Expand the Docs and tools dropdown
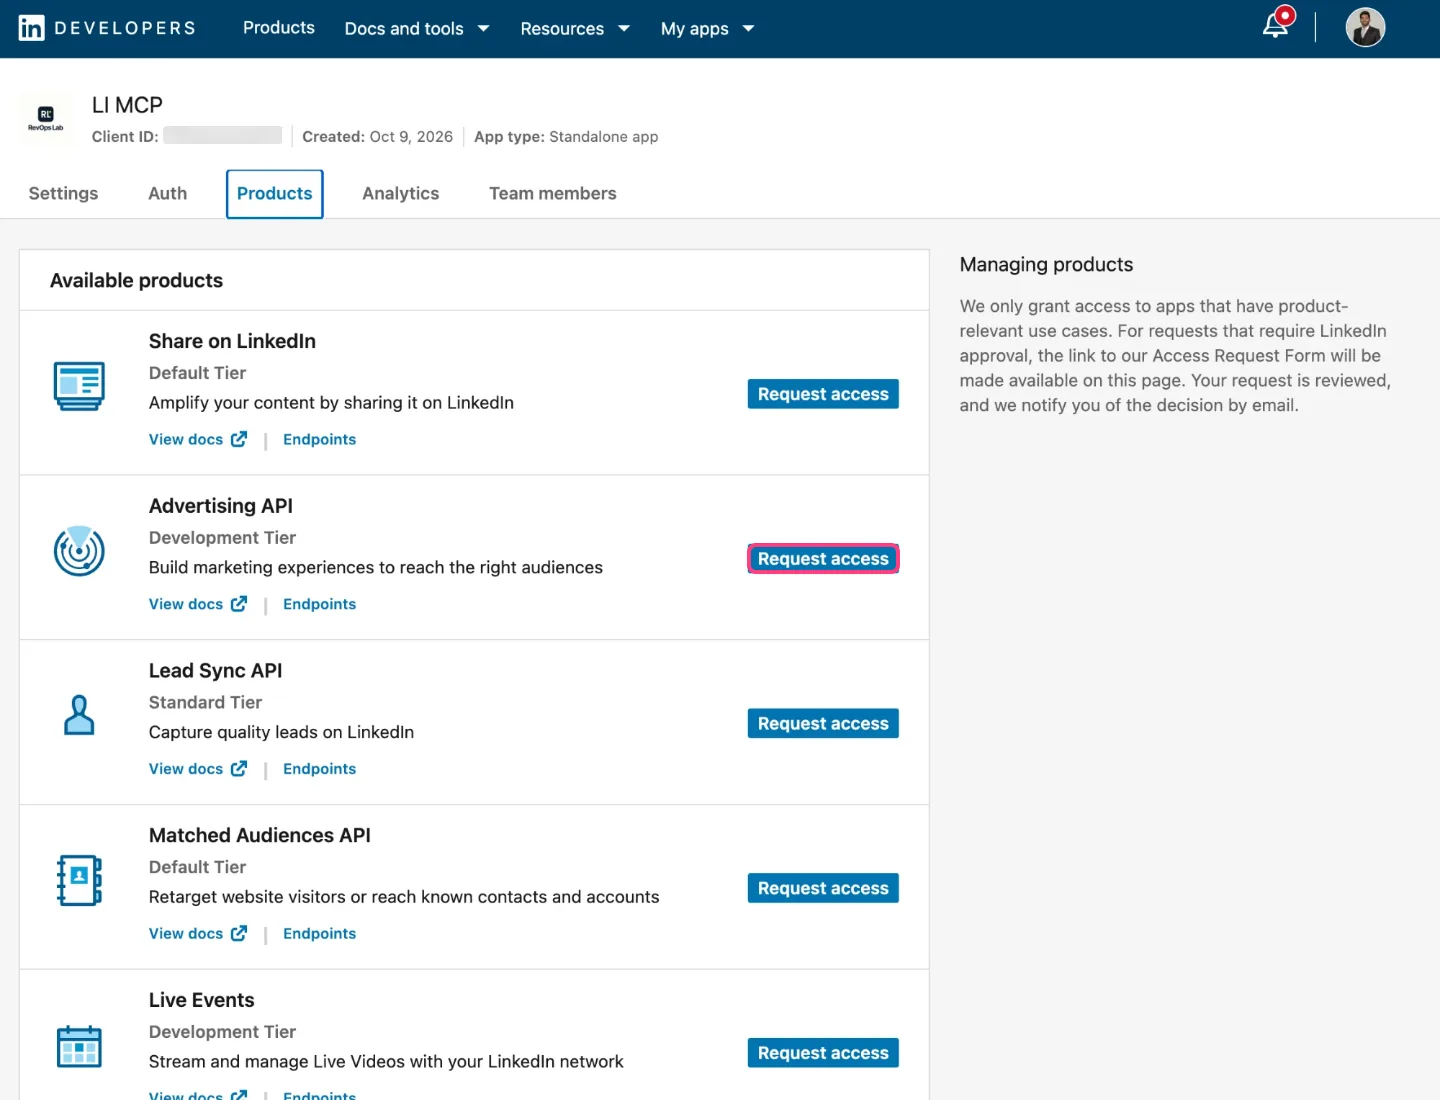 (x=417, y=29)
